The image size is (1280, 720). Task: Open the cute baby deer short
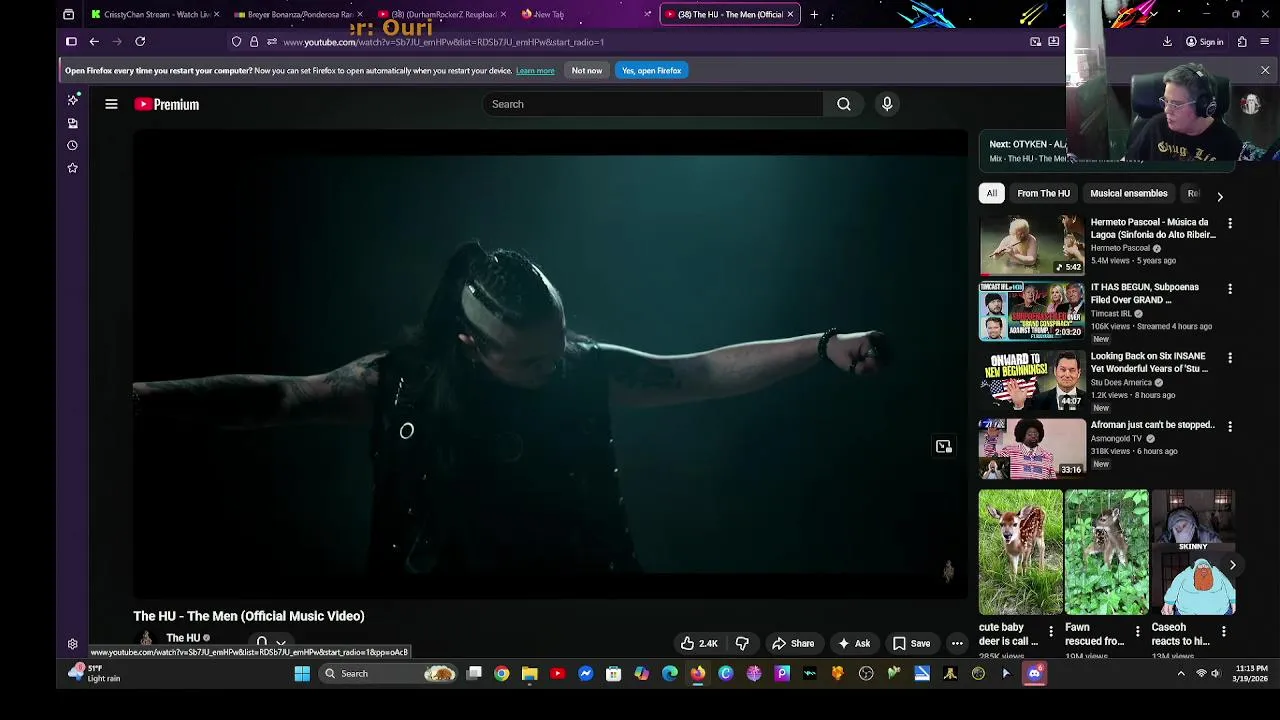(1020, 552)
